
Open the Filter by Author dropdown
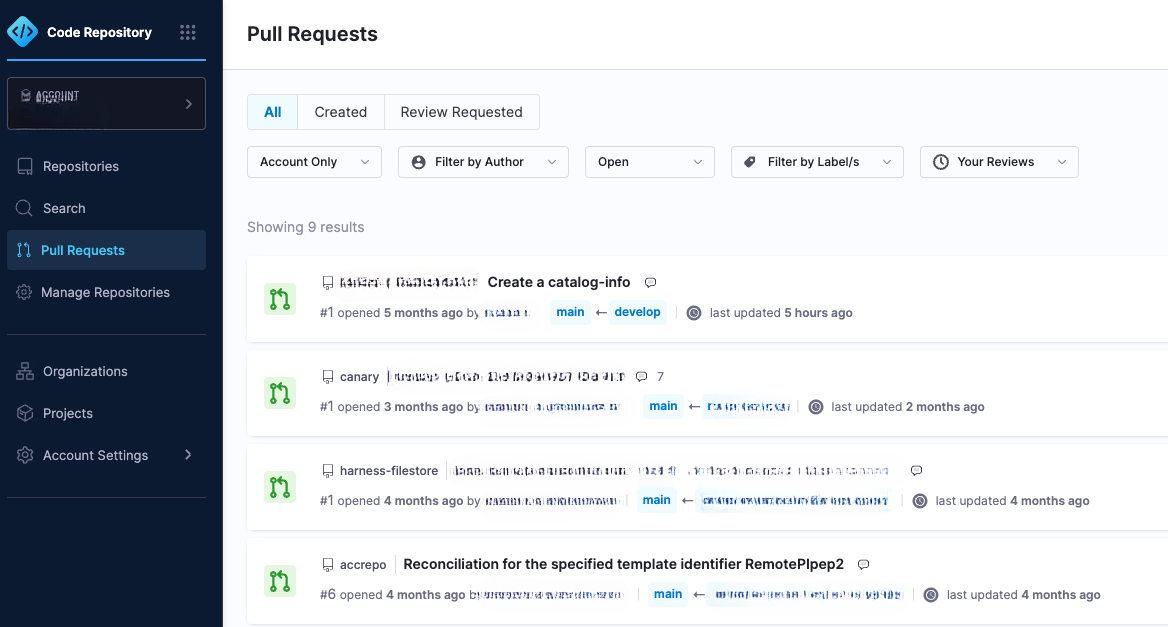(483, 162)
